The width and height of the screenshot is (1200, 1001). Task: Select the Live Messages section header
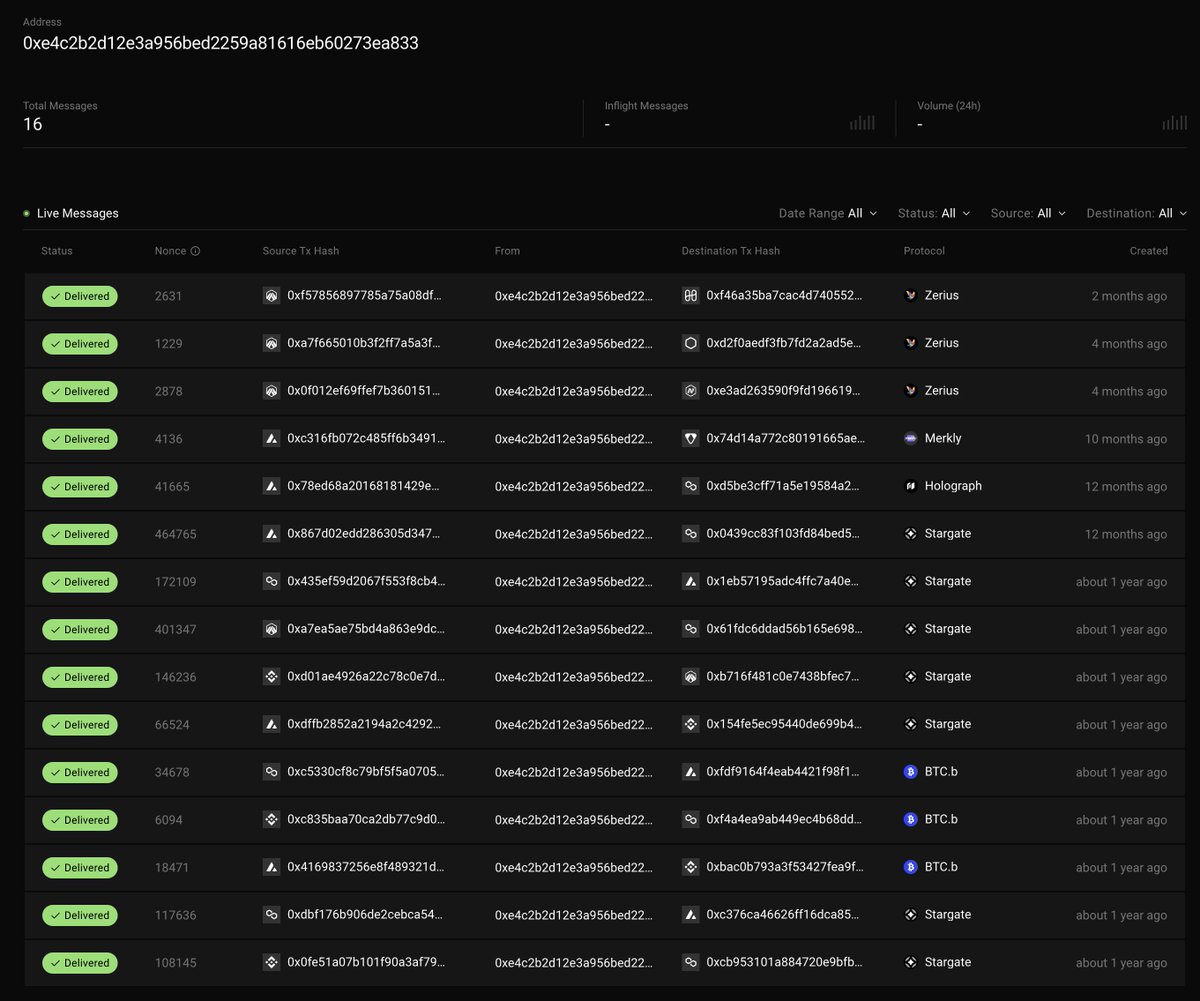77,213
